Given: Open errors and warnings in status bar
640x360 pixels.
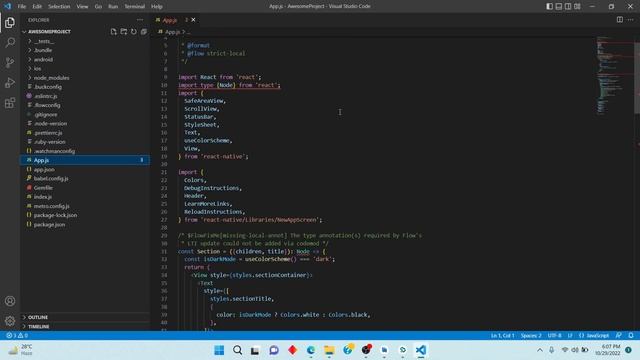Looking at the screenshot, I should pyautogui.click(x=17, y=336).
